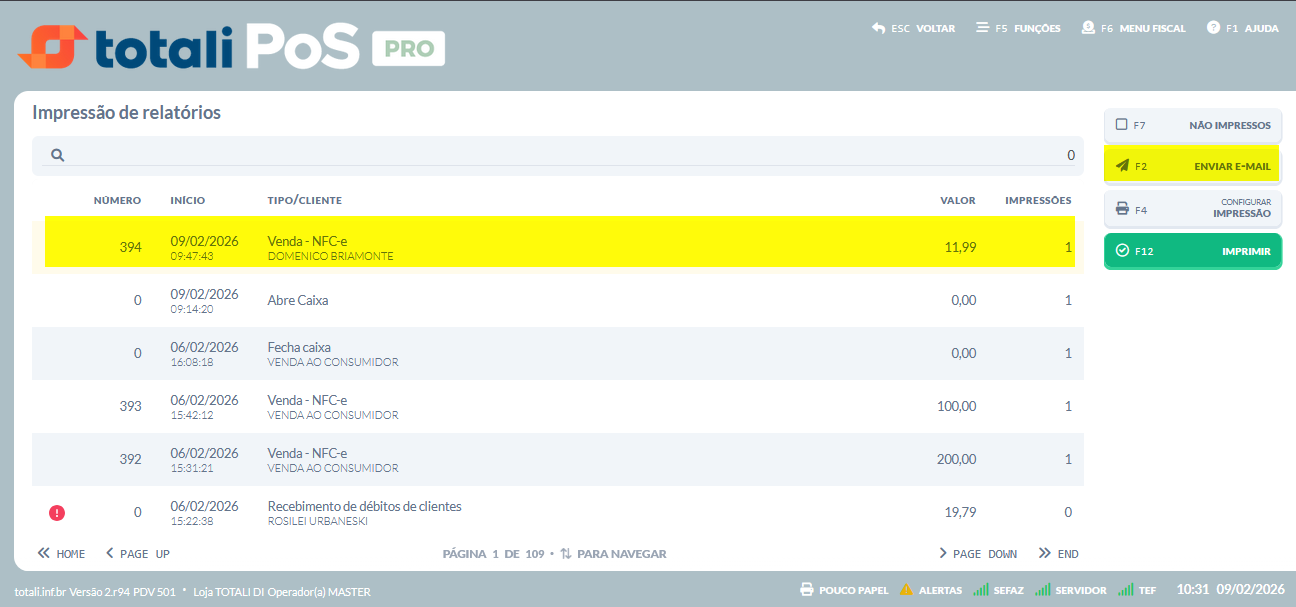The width and height of the screenshot is (1296, 607).
Task: Click the Pouco Papel printer status icon
Action: point(807,590)
